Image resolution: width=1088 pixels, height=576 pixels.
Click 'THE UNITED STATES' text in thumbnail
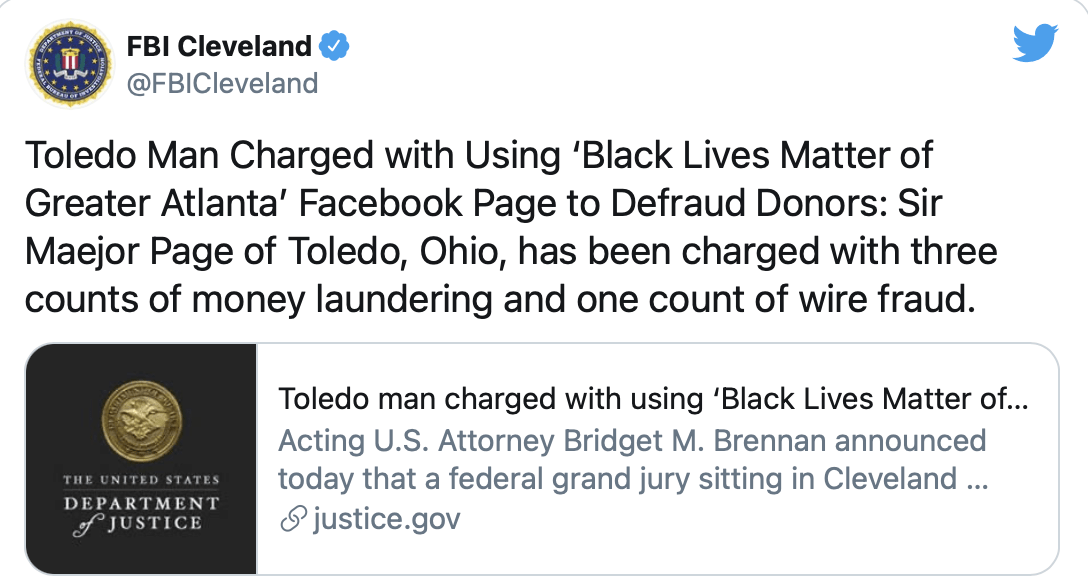[141, 480]
